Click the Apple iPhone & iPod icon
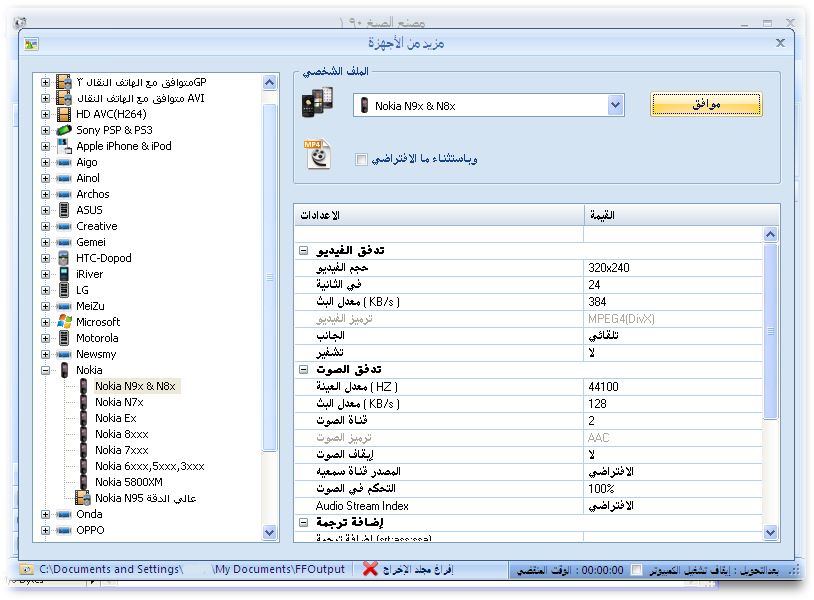This screenshot has height=600, width=814. (64, 146)
